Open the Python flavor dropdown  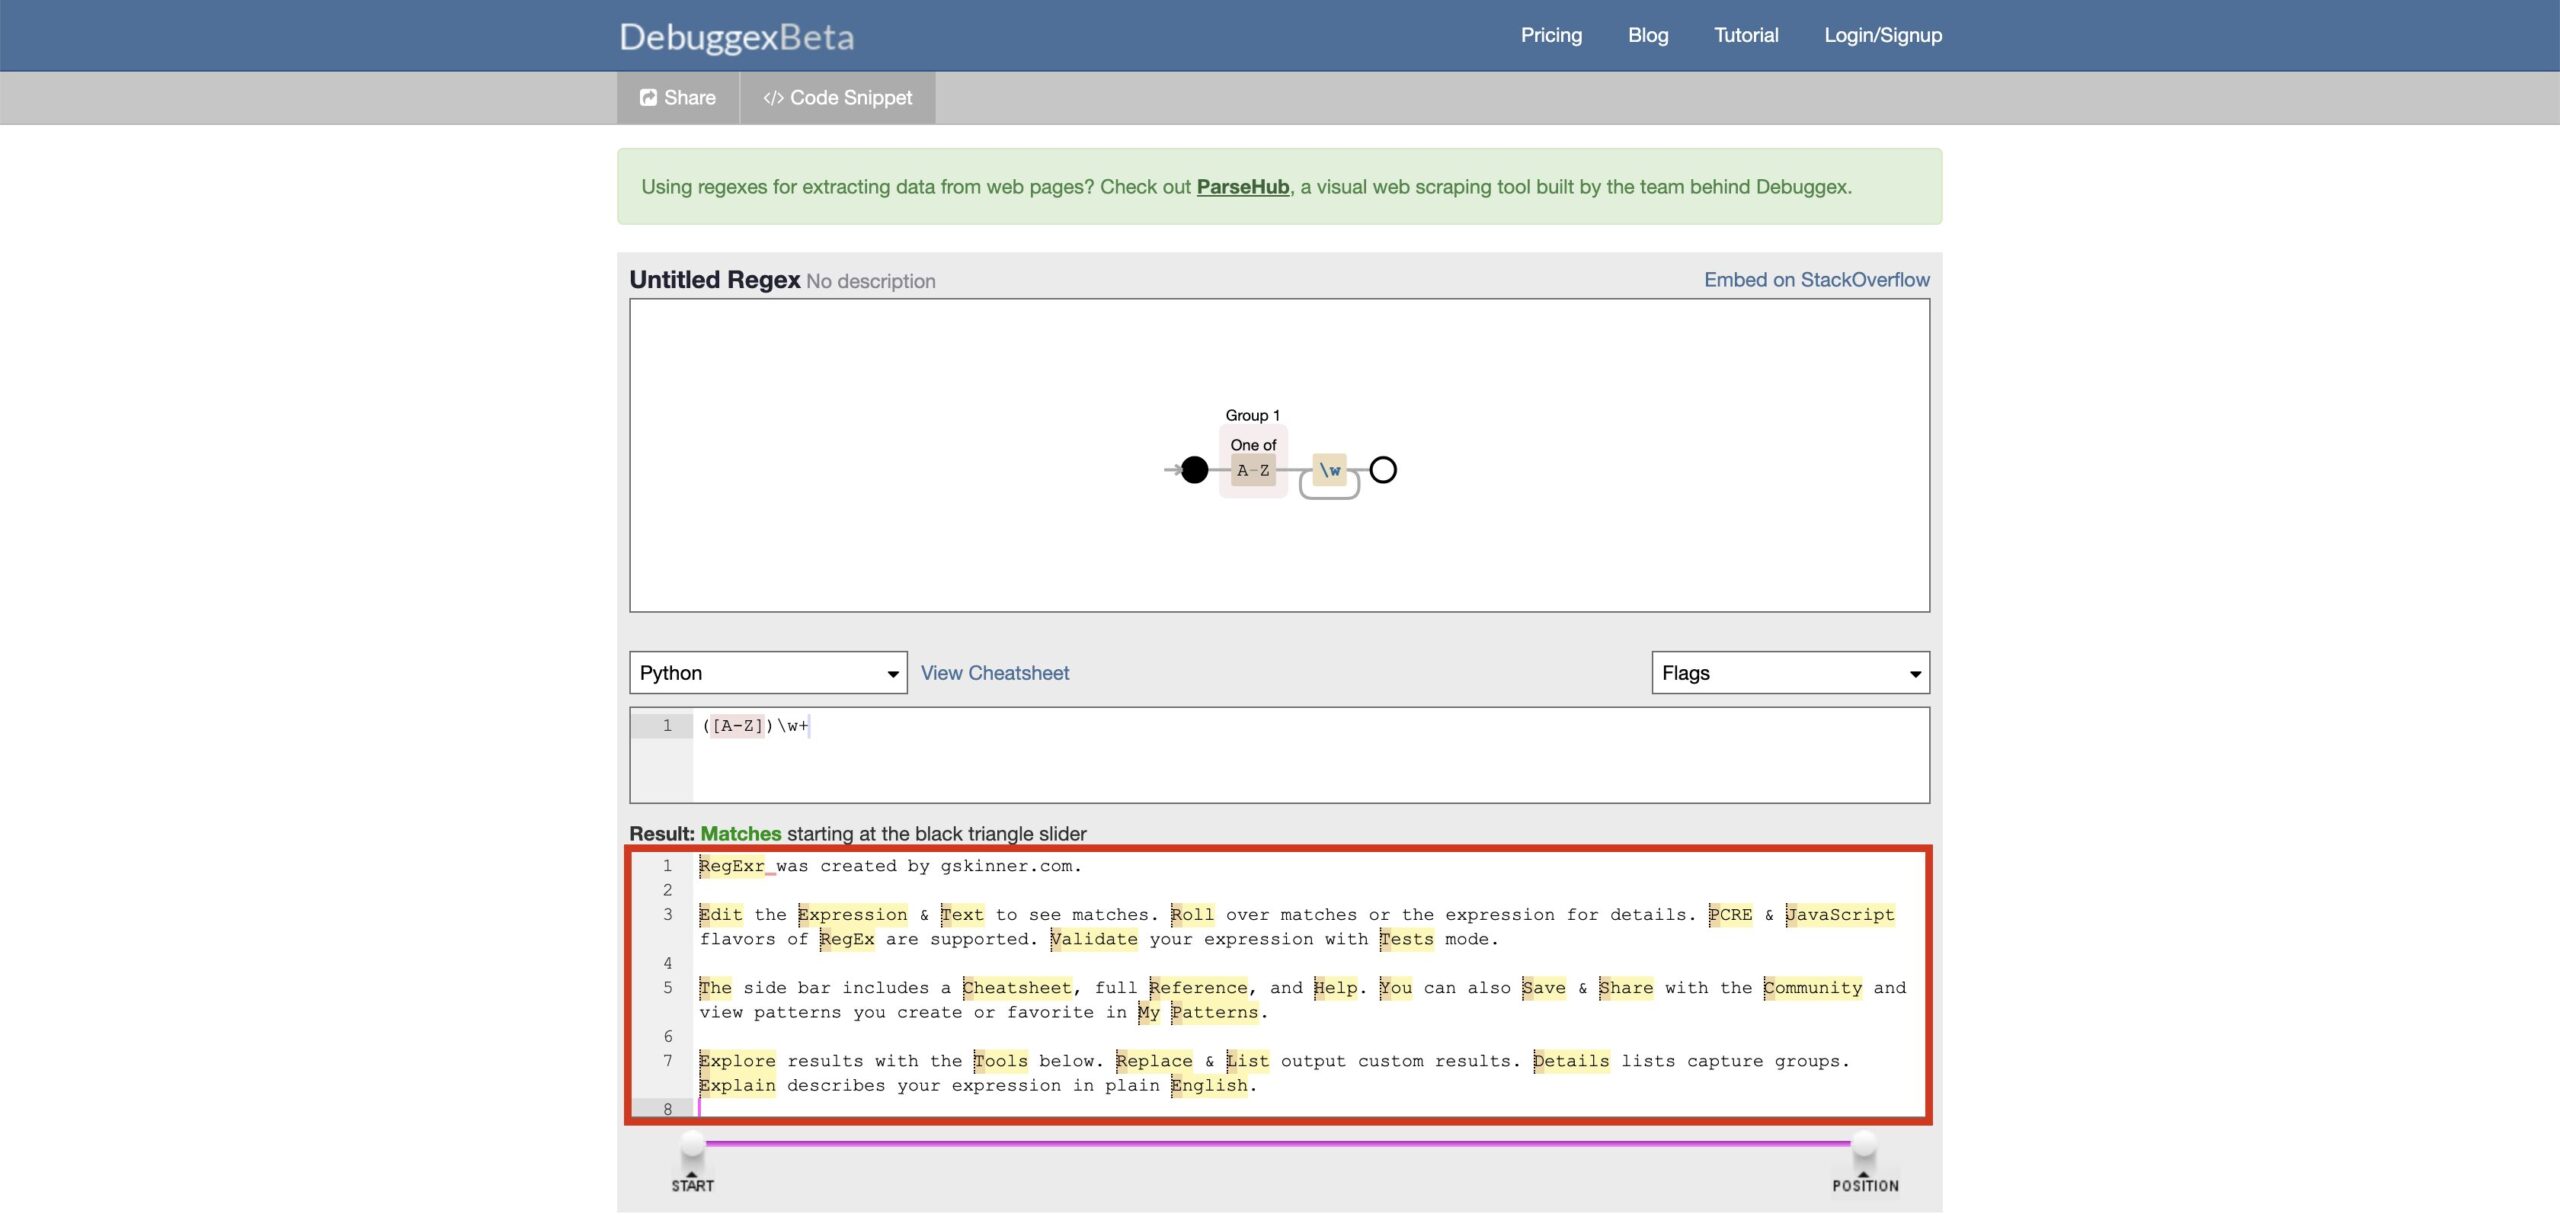pos(768,673)
